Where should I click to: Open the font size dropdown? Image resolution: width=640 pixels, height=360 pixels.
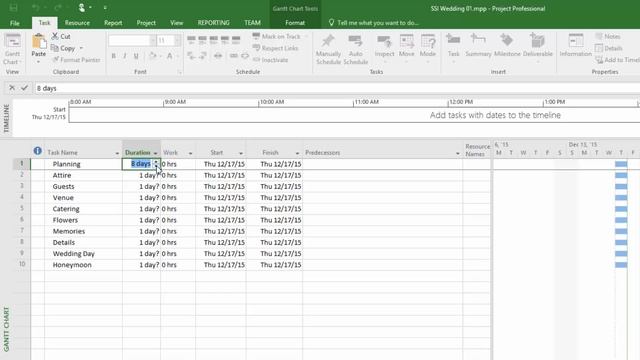[x=177, y=40]
